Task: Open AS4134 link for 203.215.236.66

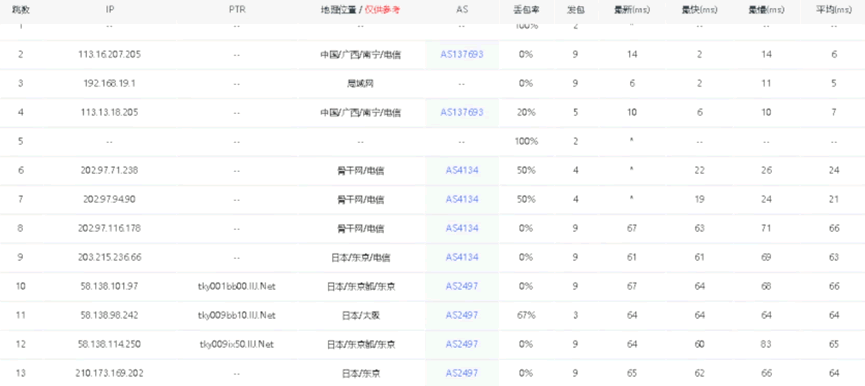Action: pyautogui.click(x=462, y=257)
